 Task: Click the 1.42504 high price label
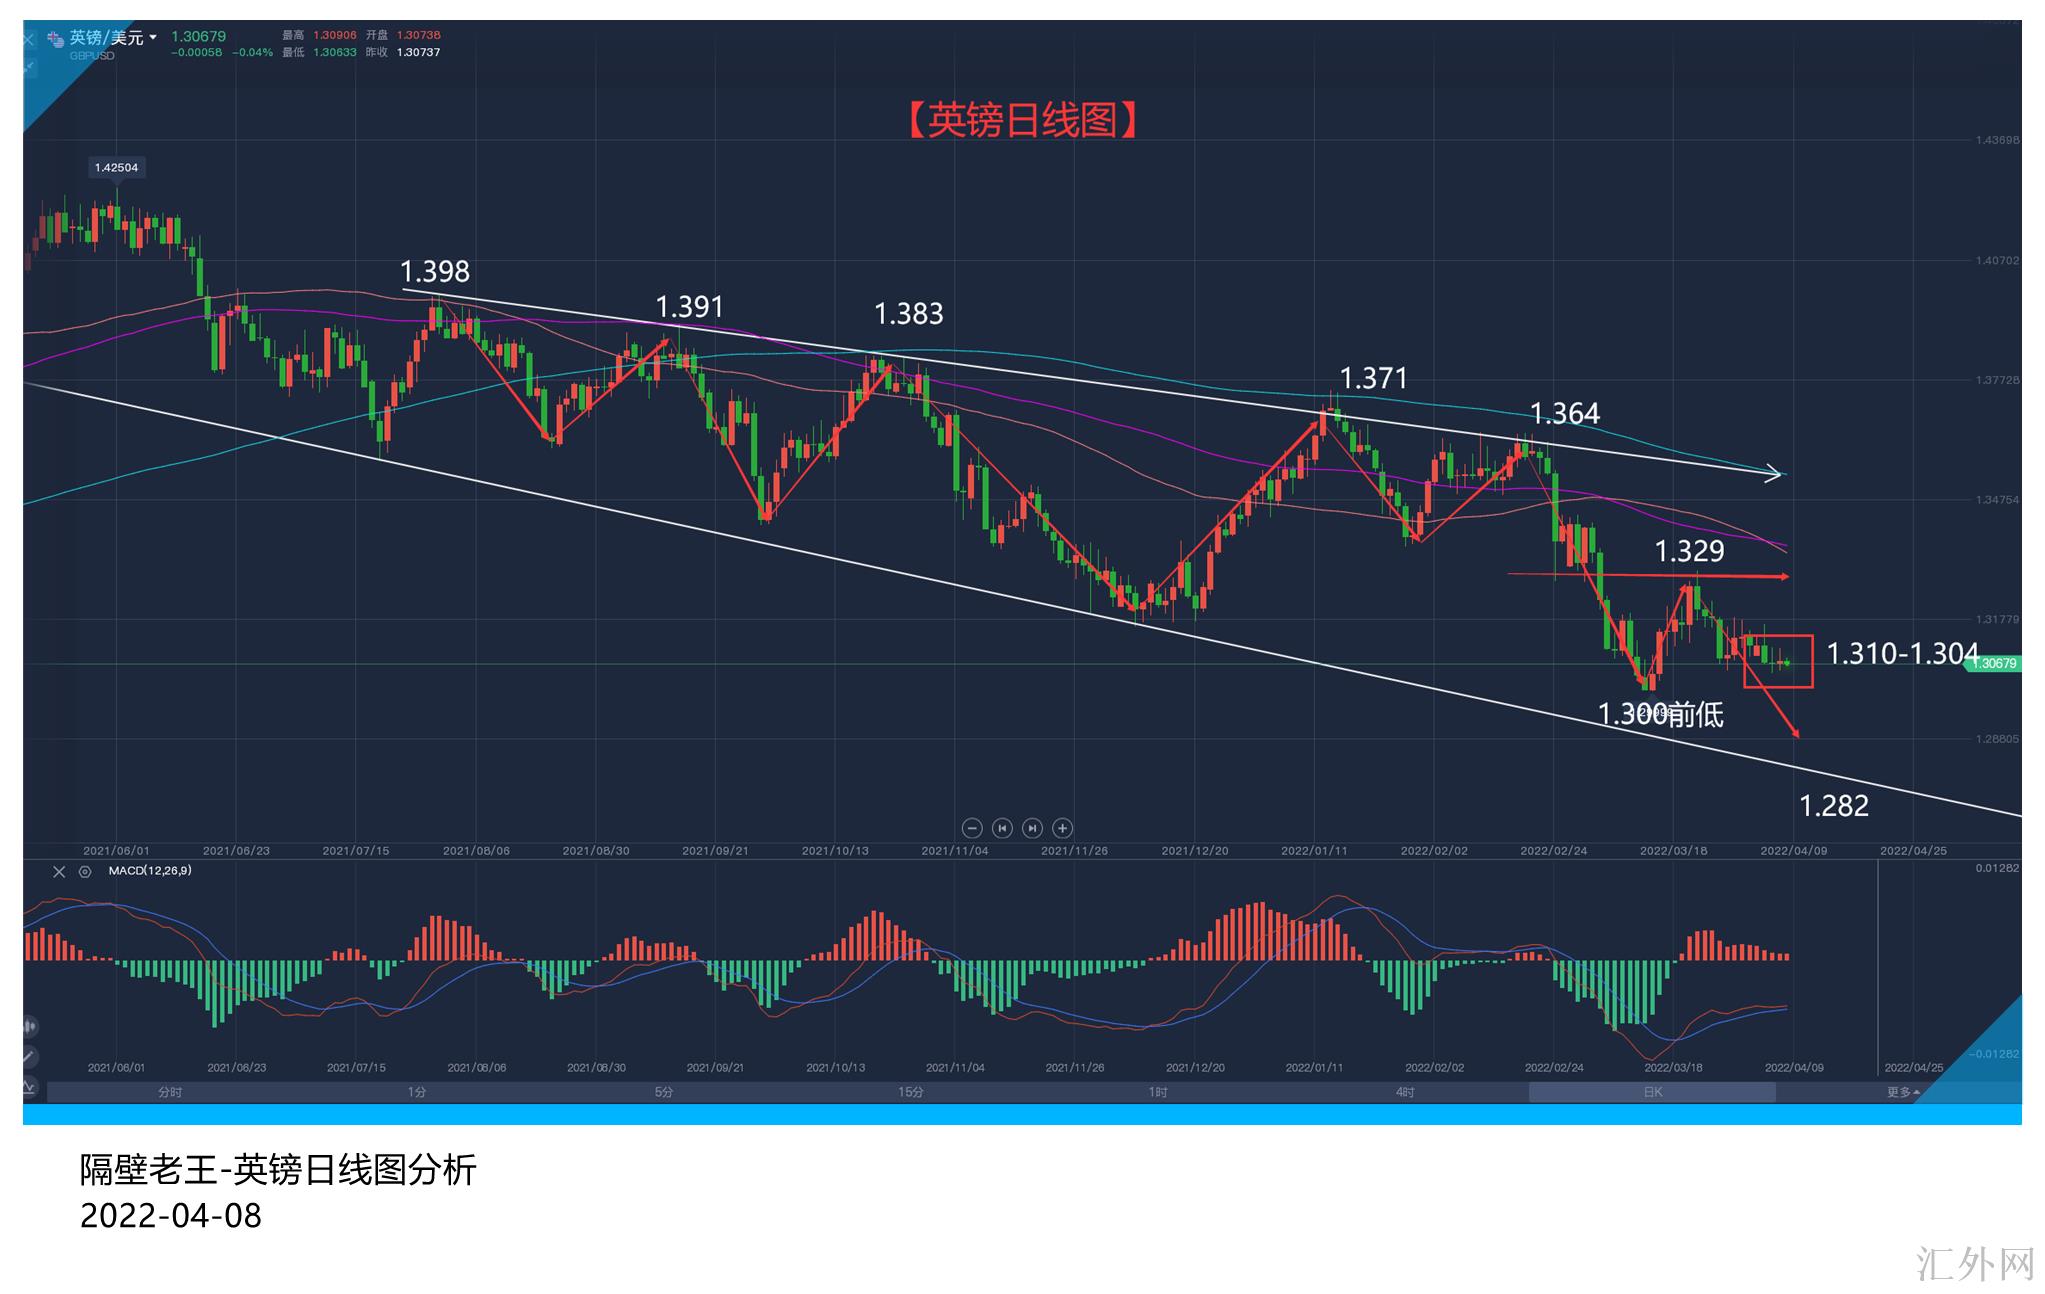116,167
